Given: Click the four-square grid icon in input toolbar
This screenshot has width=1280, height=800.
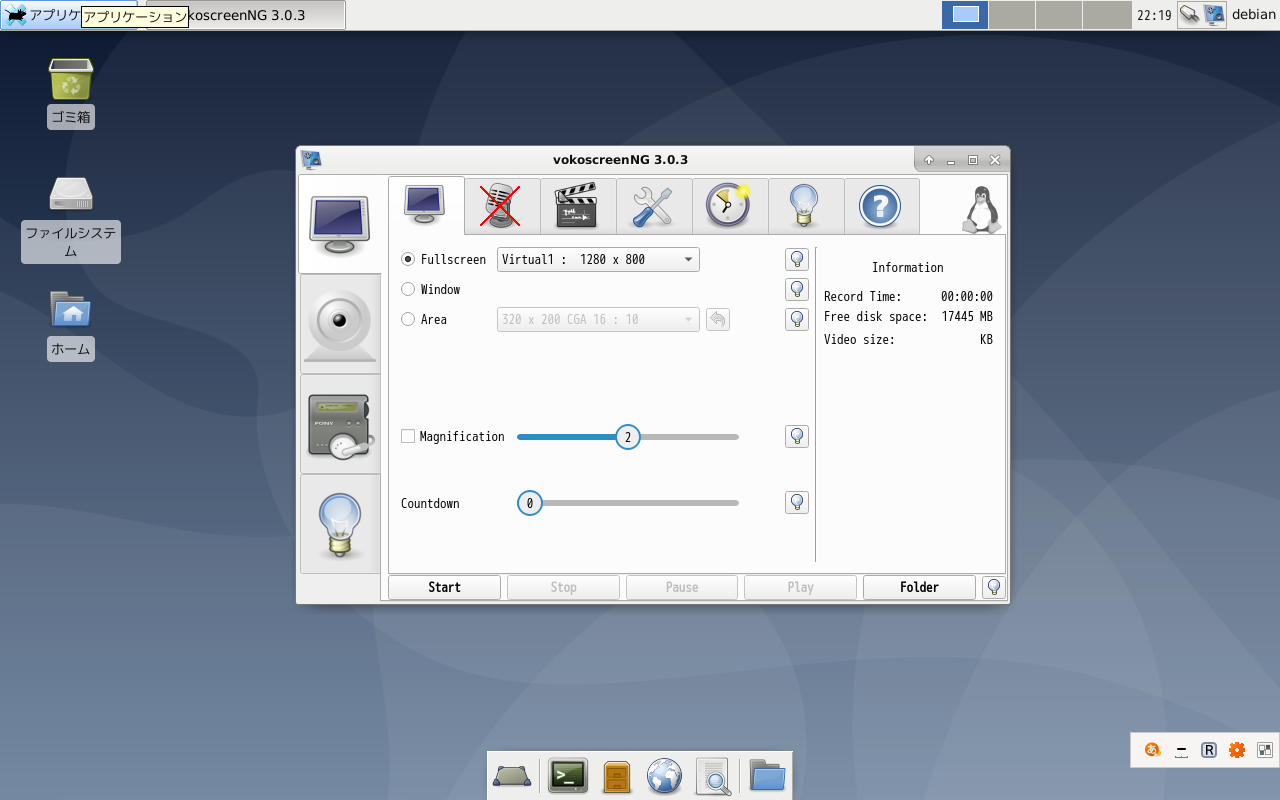Looking at the screenshot, I should click(x=1265, y=750).
